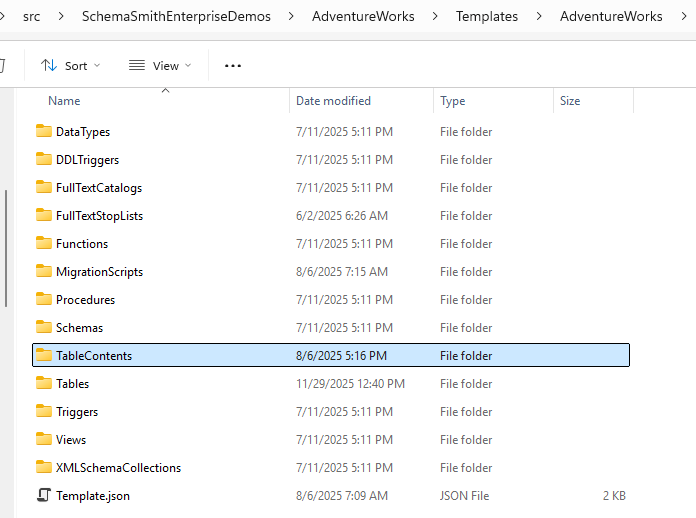The width and height of the screenshot is (696, 518).
Task: Click the View list icon
Action: 137,66
